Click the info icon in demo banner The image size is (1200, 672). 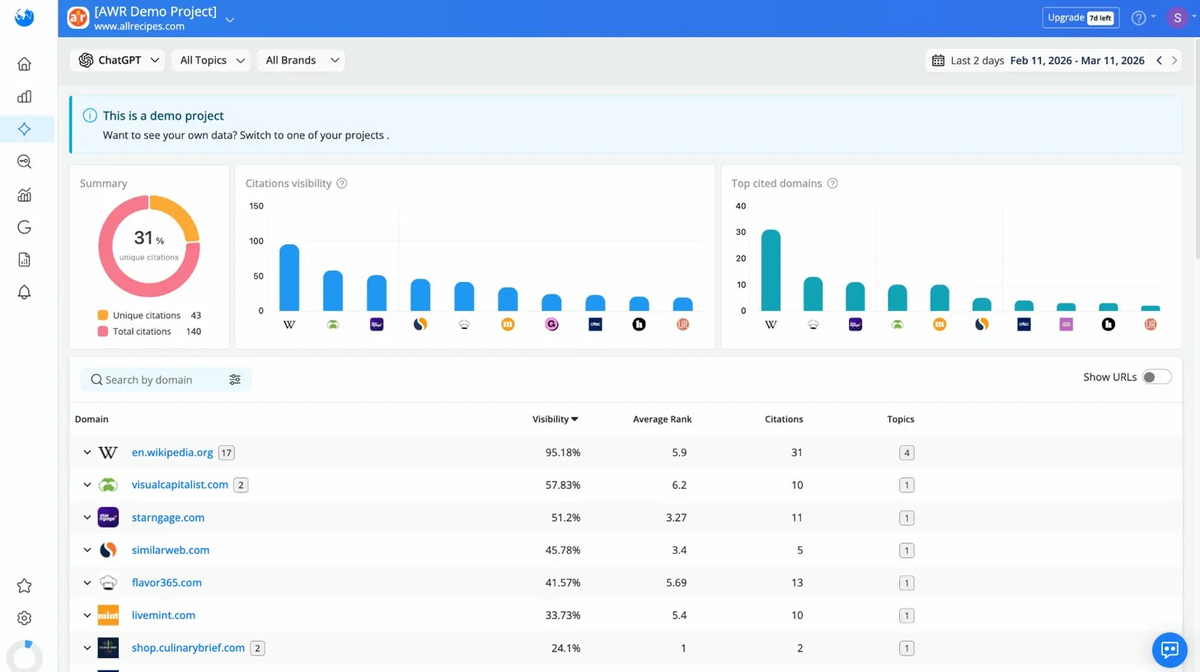point(90,116)
